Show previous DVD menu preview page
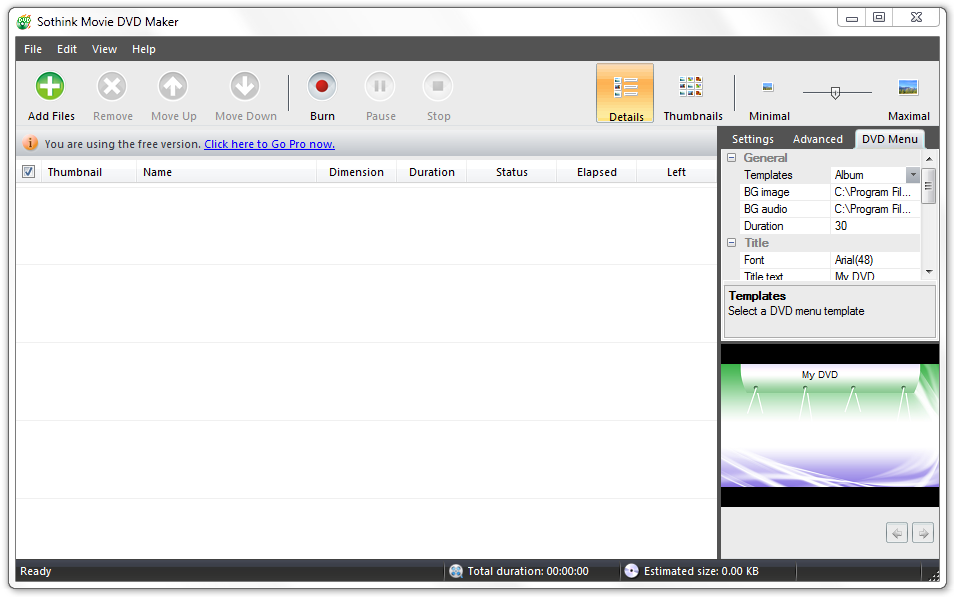The image size is (954, 597). click(x=897, y=533)
